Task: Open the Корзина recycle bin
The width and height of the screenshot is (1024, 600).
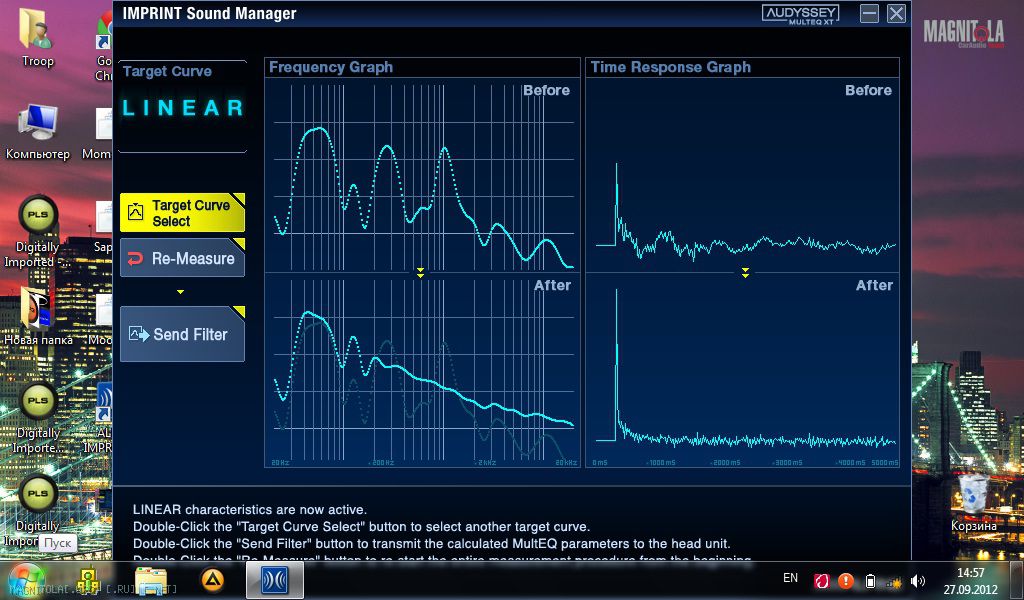Action: point(973,496)
